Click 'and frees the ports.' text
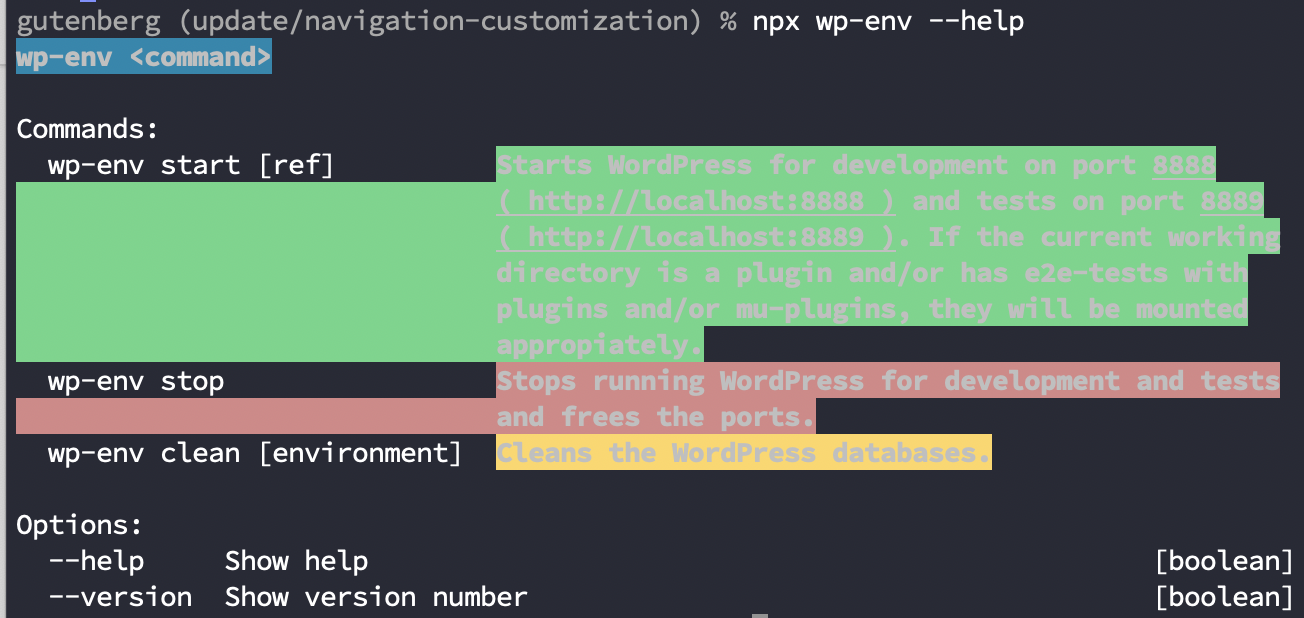The image size is (1304, 618). tap(656, 417)
